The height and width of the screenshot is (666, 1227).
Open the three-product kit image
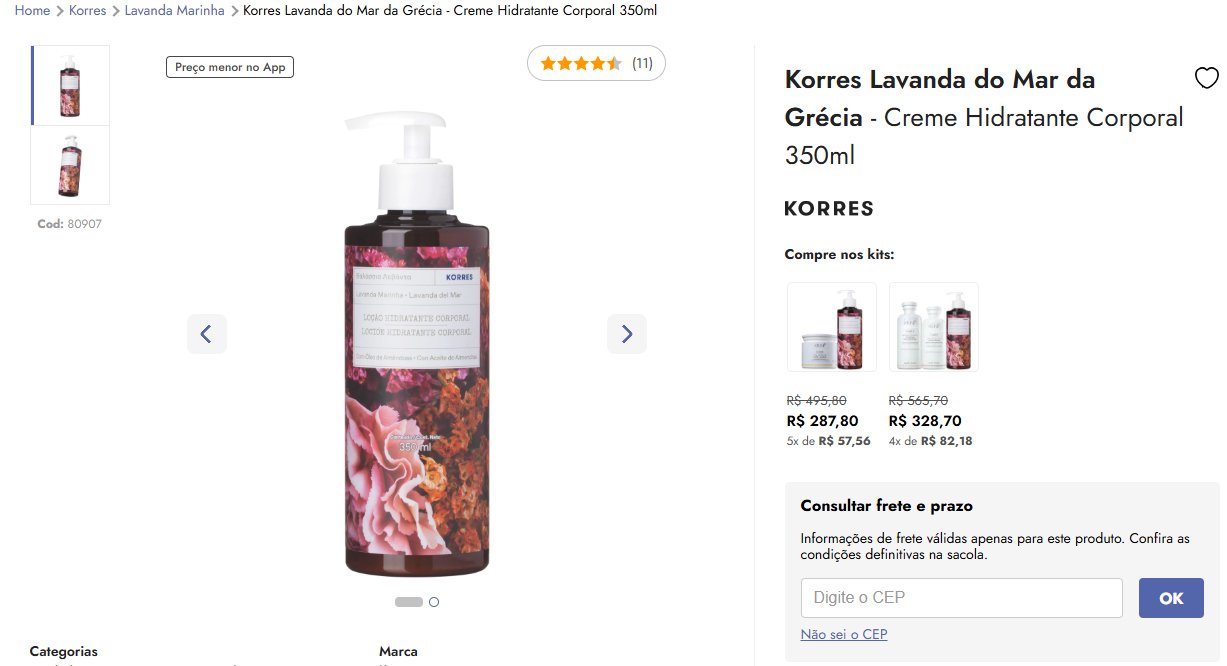934,327
